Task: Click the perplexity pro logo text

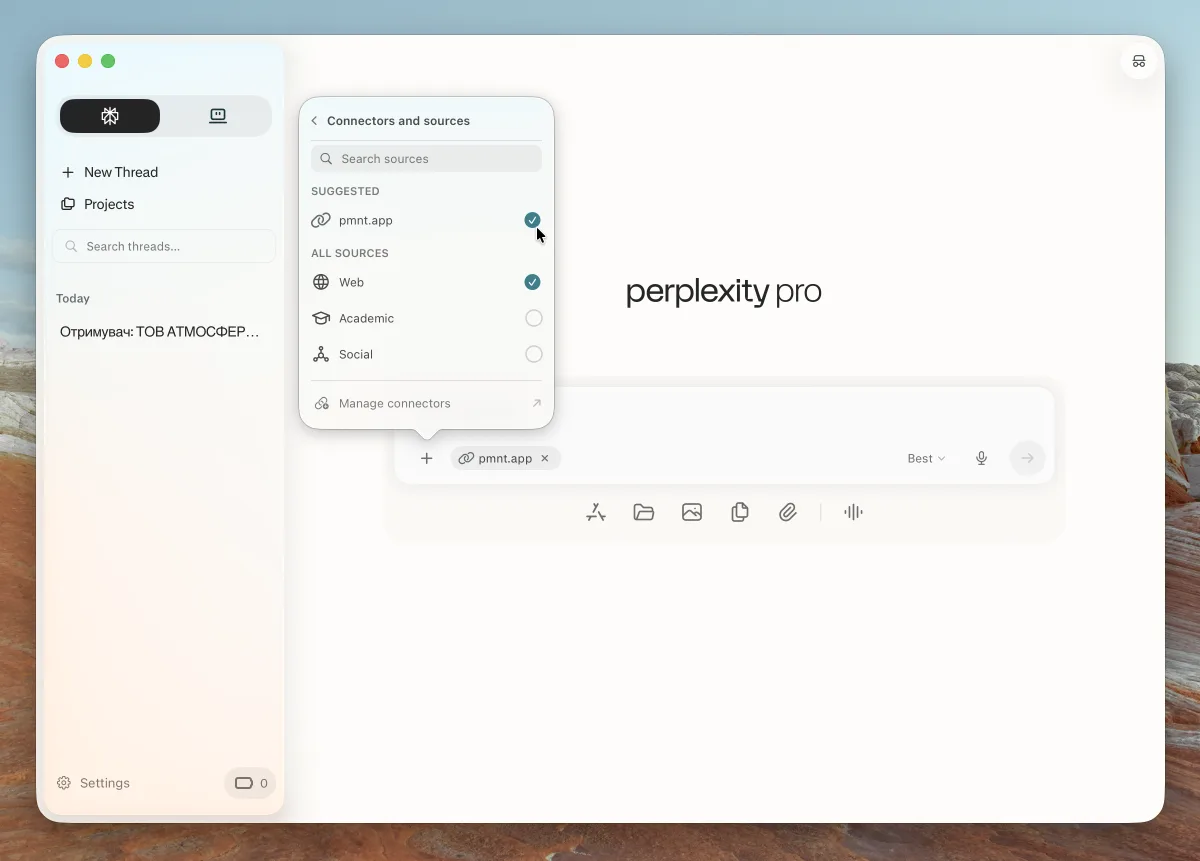Action: pos(723,292)
